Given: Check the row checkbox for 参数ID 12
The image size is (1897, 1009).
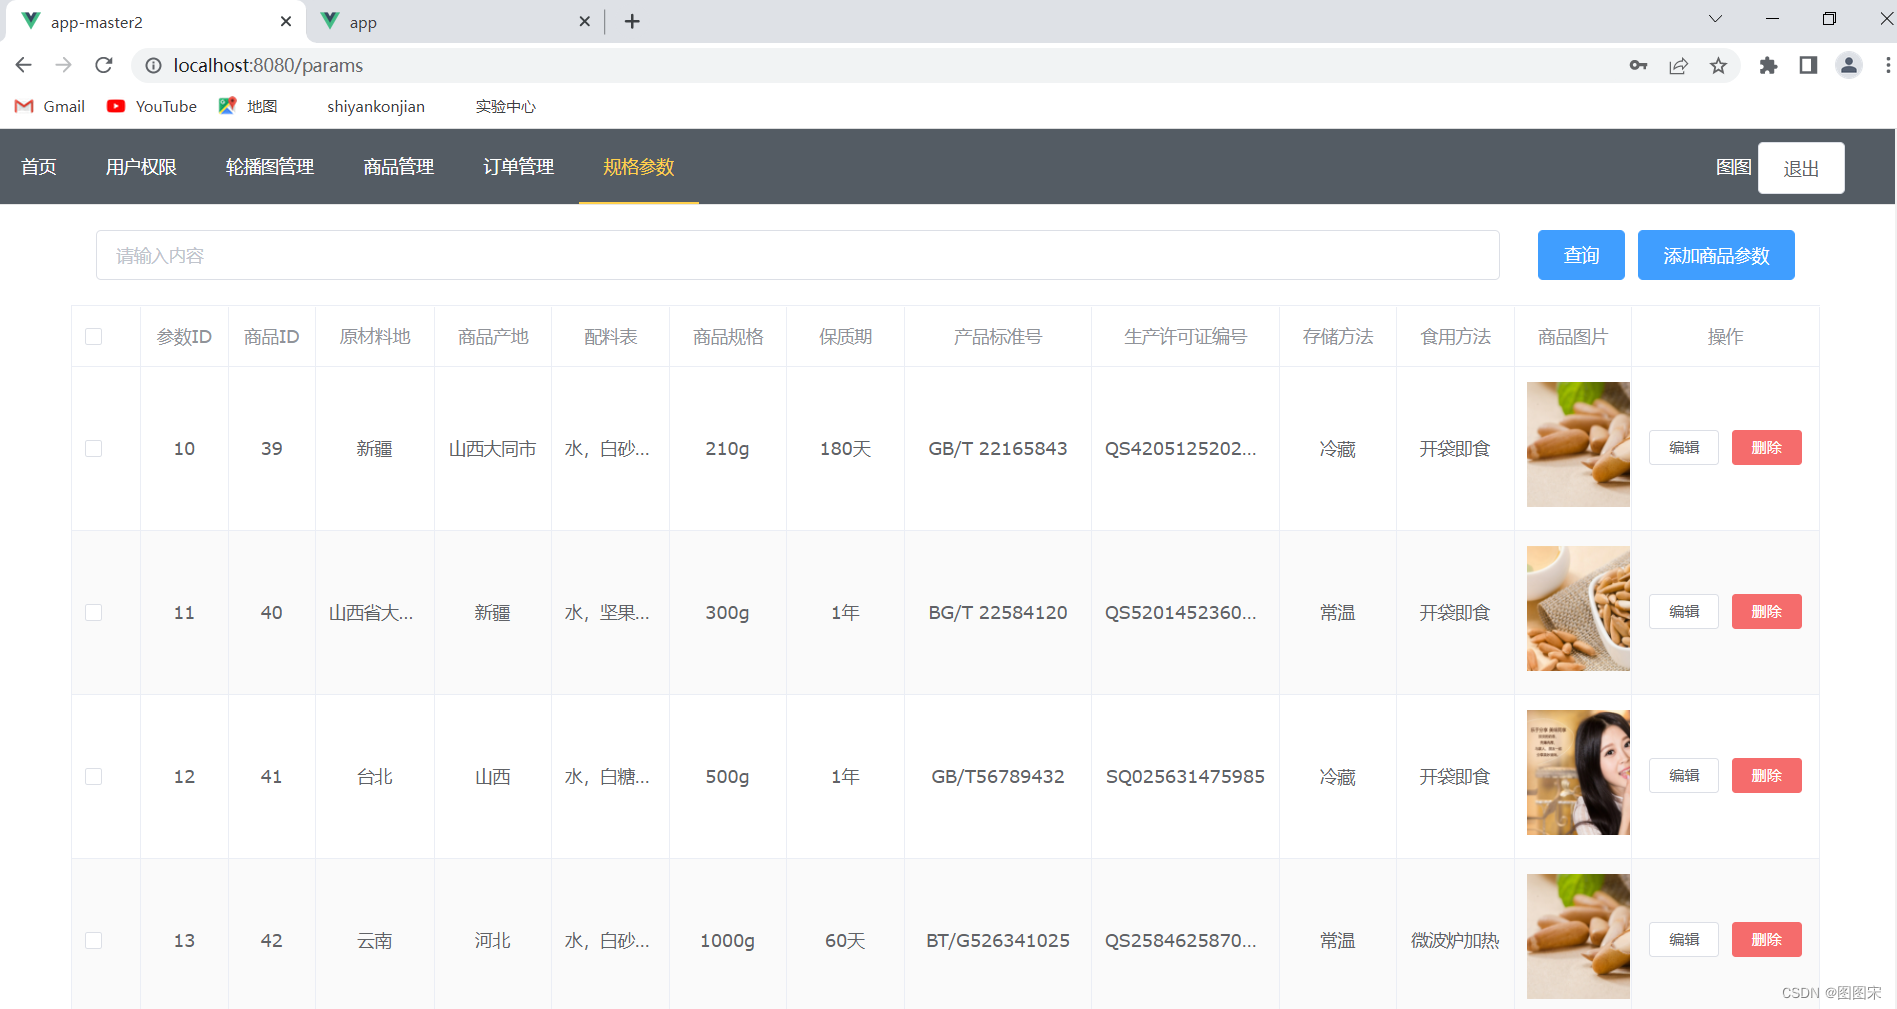Looking at the screenshot, I should [93, 776].
